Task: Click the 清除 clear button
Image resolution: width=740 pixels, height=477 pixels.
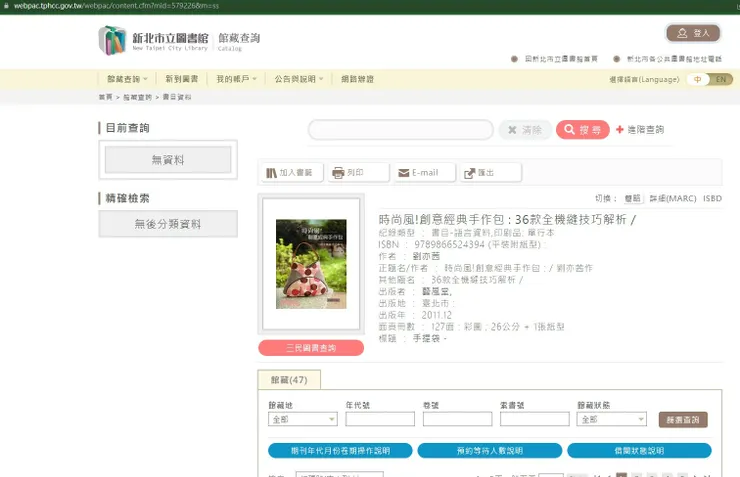Action: point(525,130)
